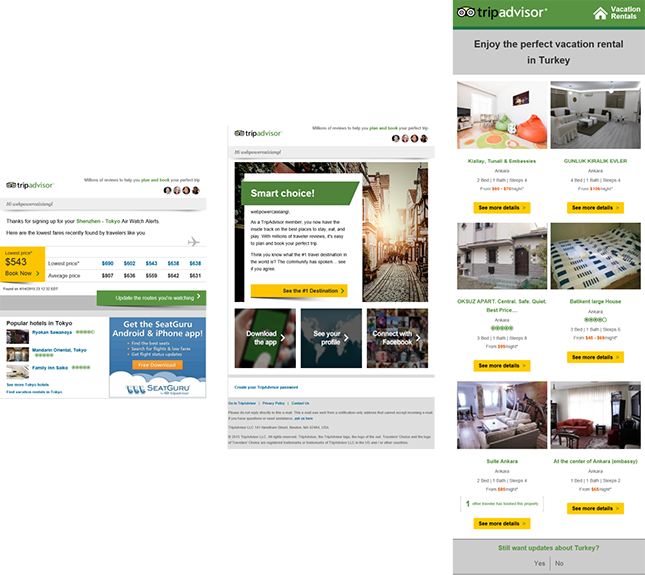Open the Suite Ankara listing title
Image resolution: width=645 pixels, height=575 pixels.
pyautogui.click(x=502, y=461)
